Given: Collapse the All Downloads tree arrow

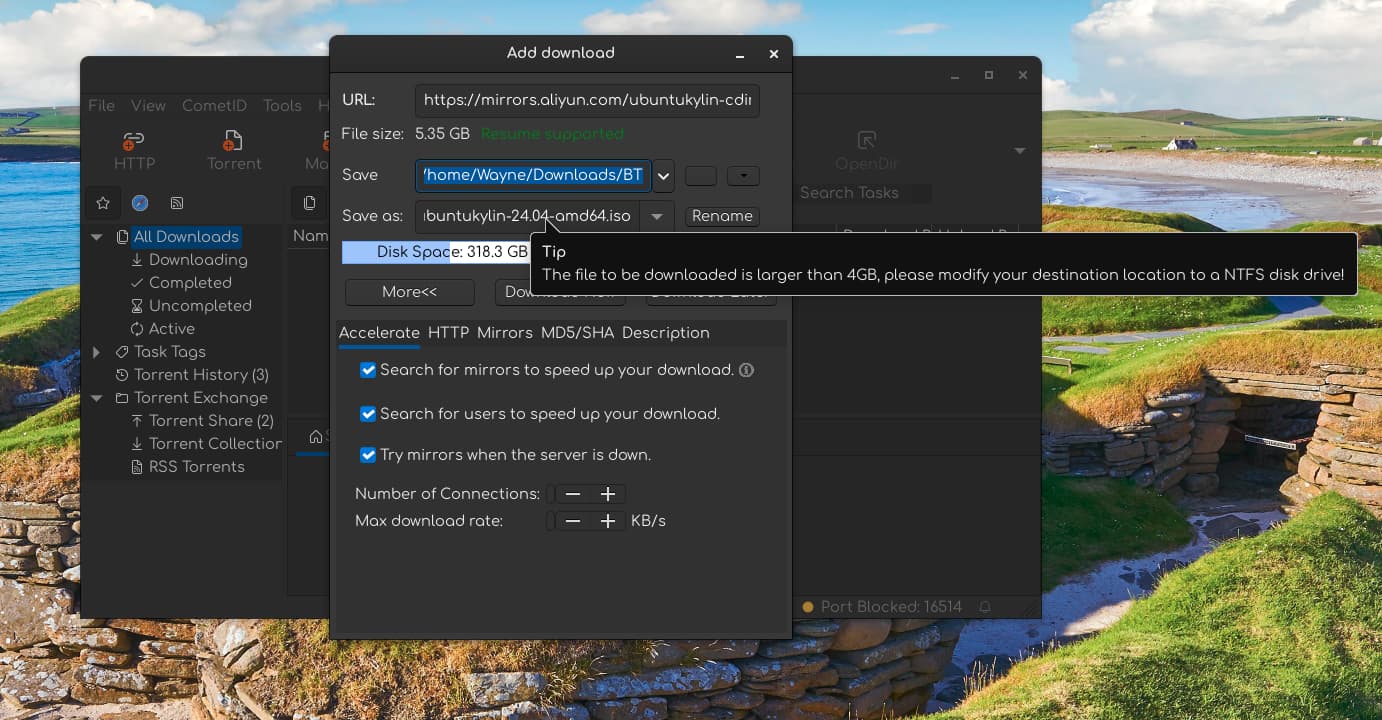Looking at the screenshot, I should point(97,237).
